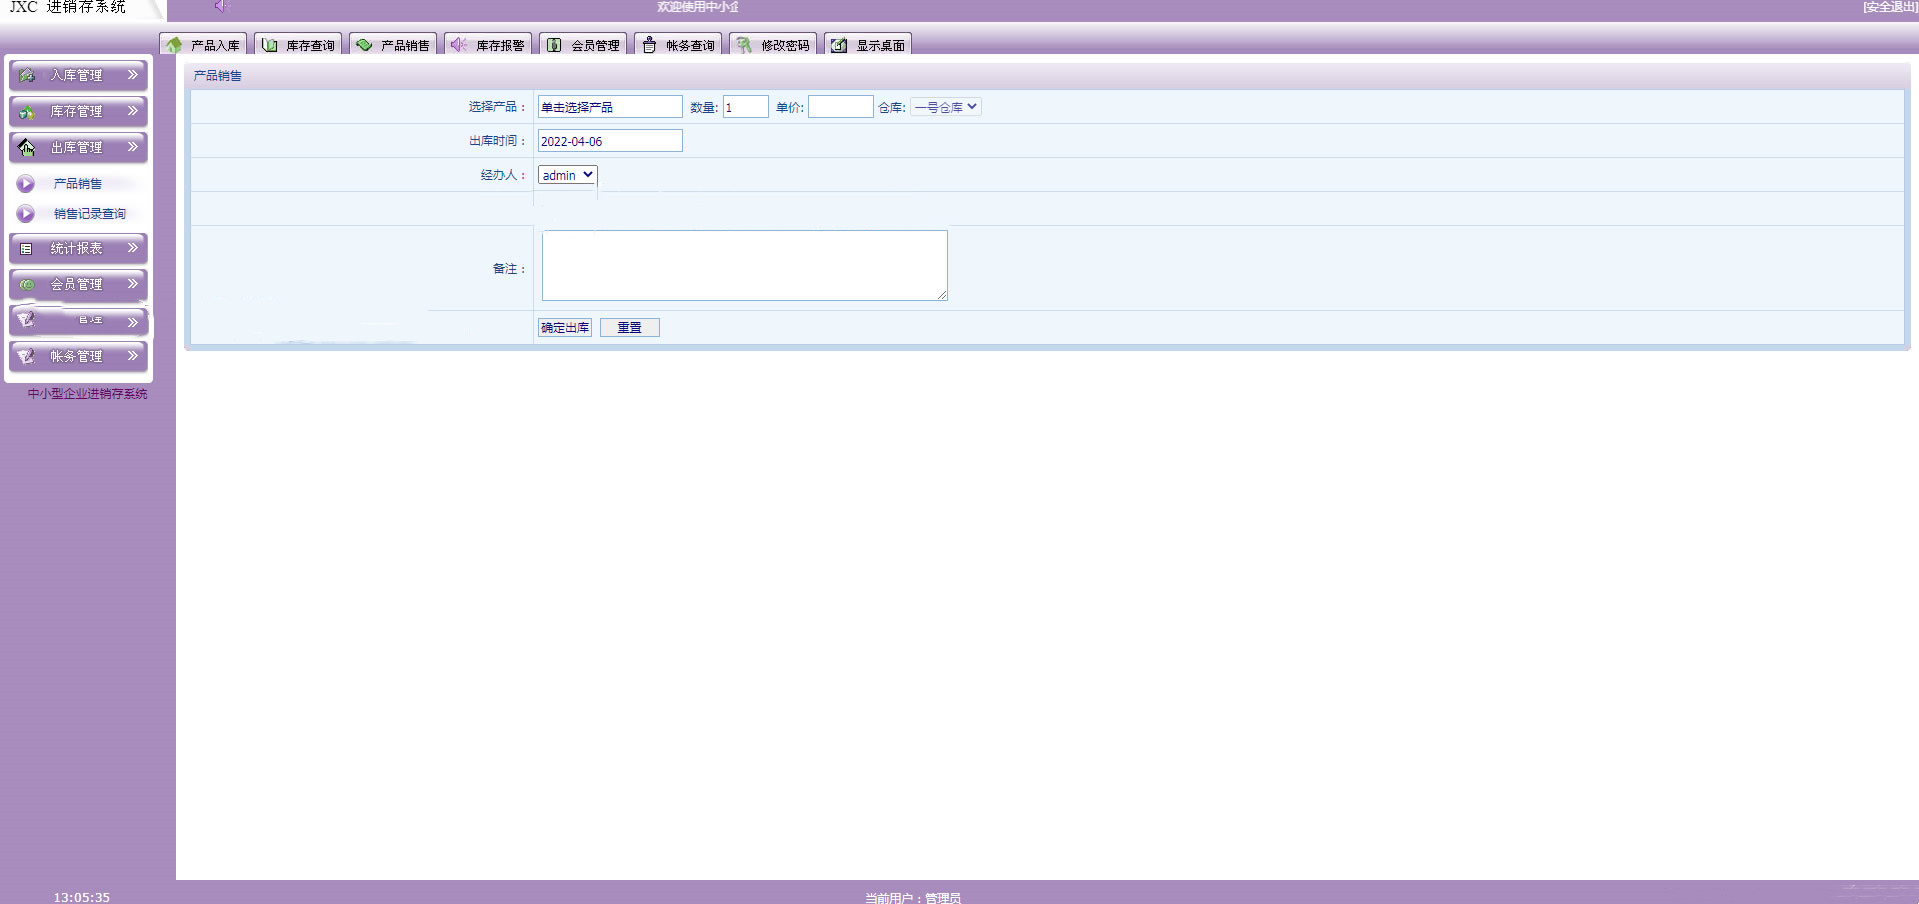Click the 确定出库 button

coord(565,328)
